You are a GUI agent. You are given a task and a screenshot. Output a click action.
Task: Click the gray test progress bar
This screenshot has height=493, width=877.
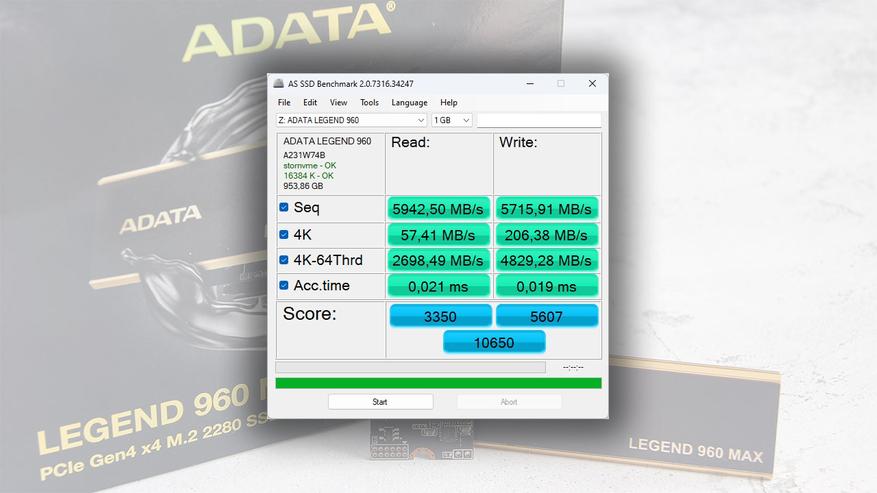coord(411,367)
